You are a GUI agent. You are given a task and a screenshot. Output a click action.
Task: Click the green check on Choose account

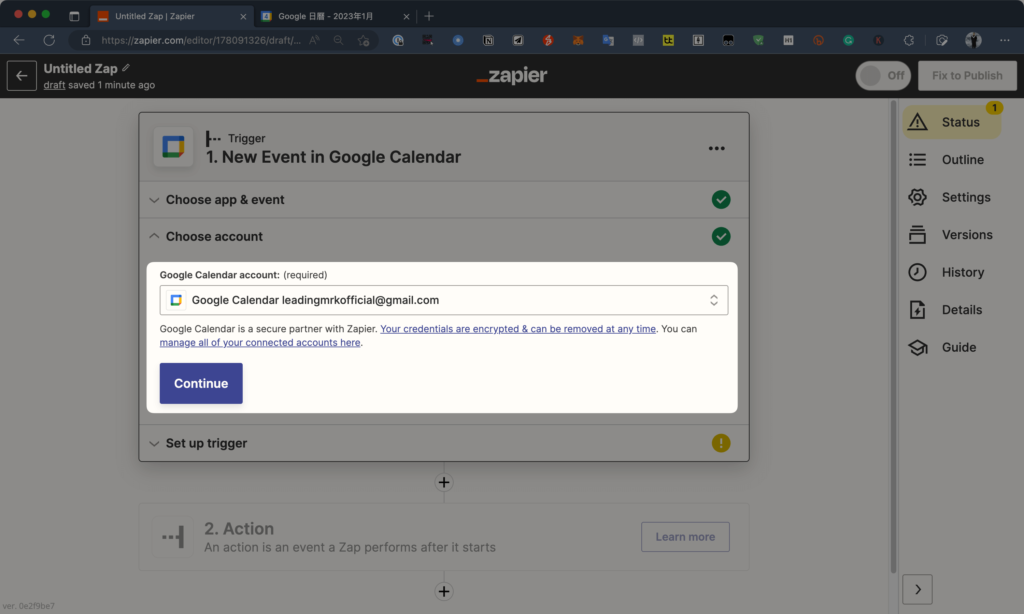[721, 236]
